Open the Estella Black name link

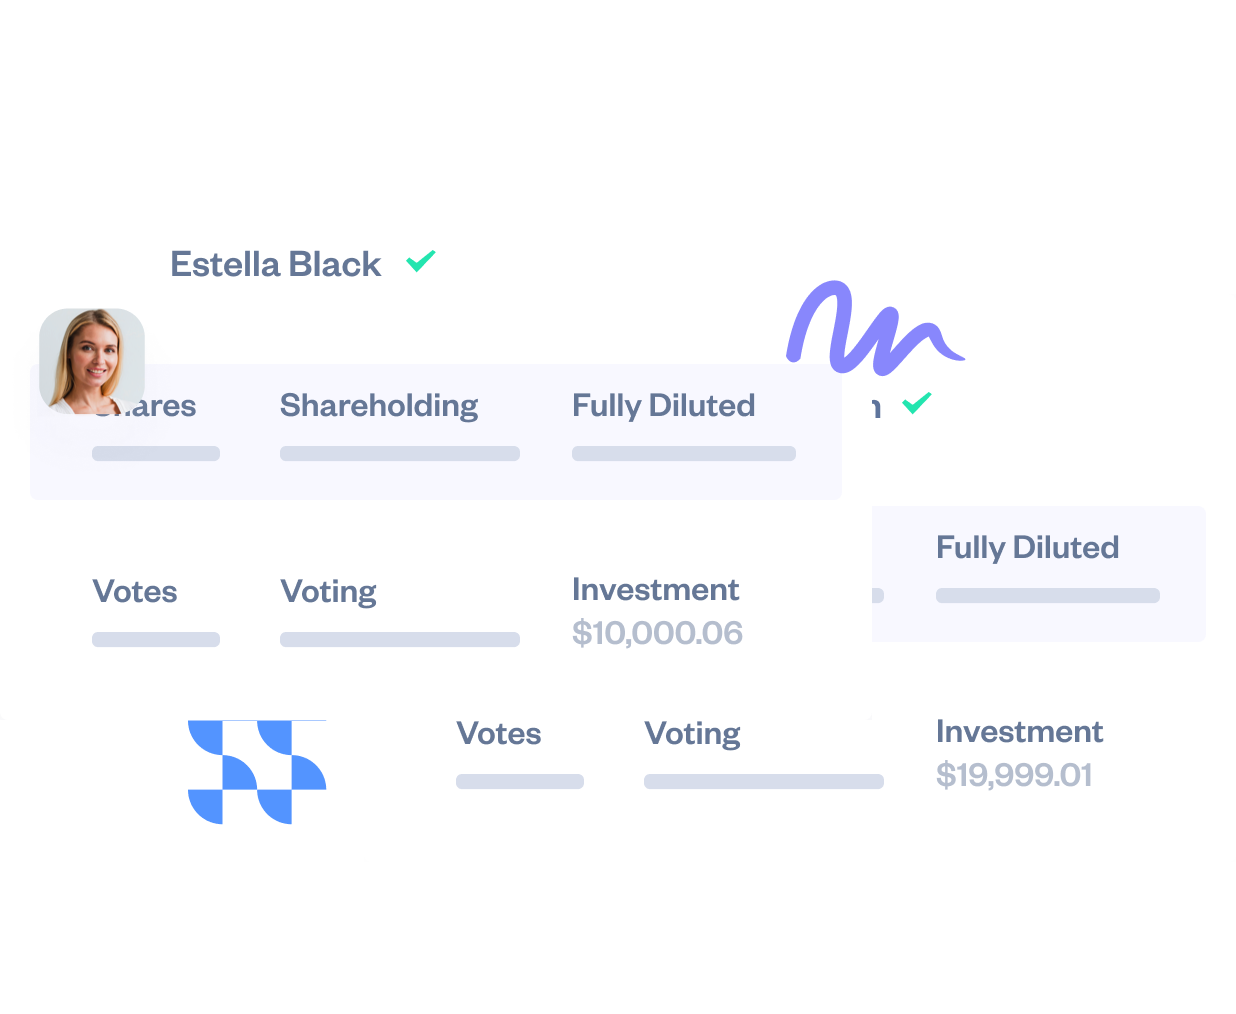[275, 264]
